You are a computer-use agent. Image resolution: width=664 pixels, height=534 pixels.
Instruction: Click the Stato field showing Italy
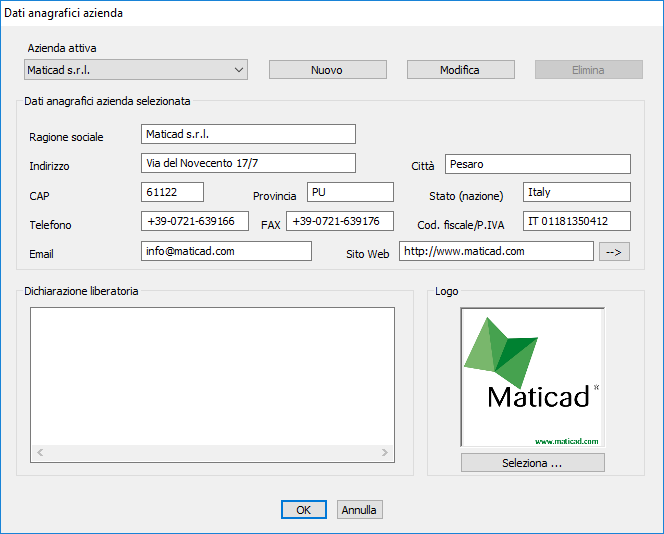[x=577, y=192]
